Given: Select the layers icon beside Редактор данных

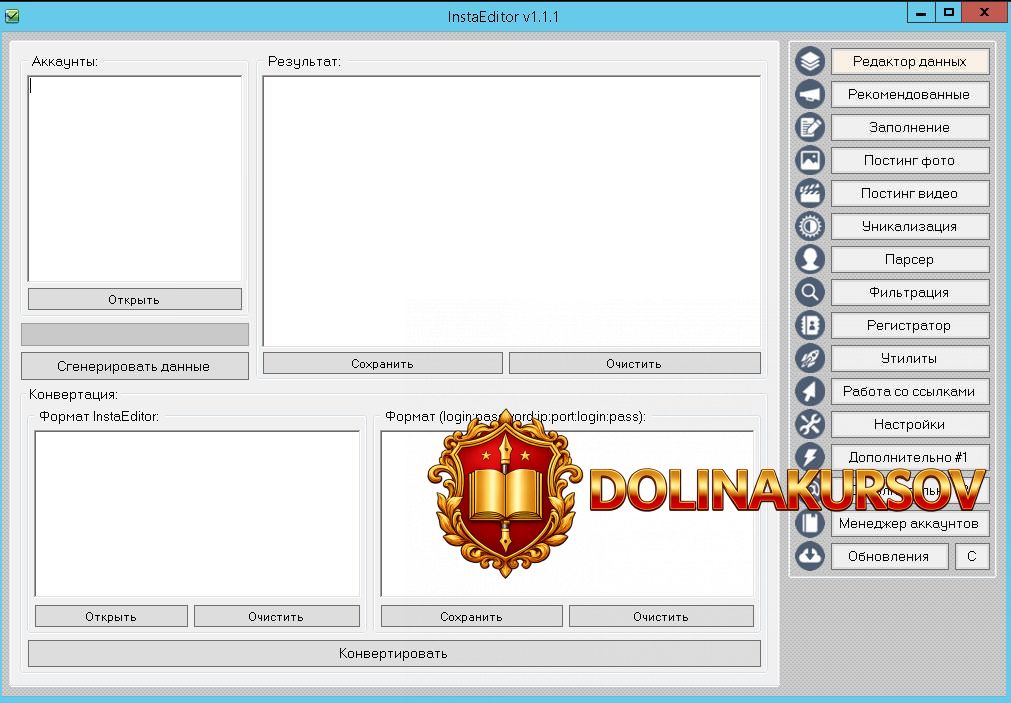Looking at the screenshot, I should tap(810, 61).
